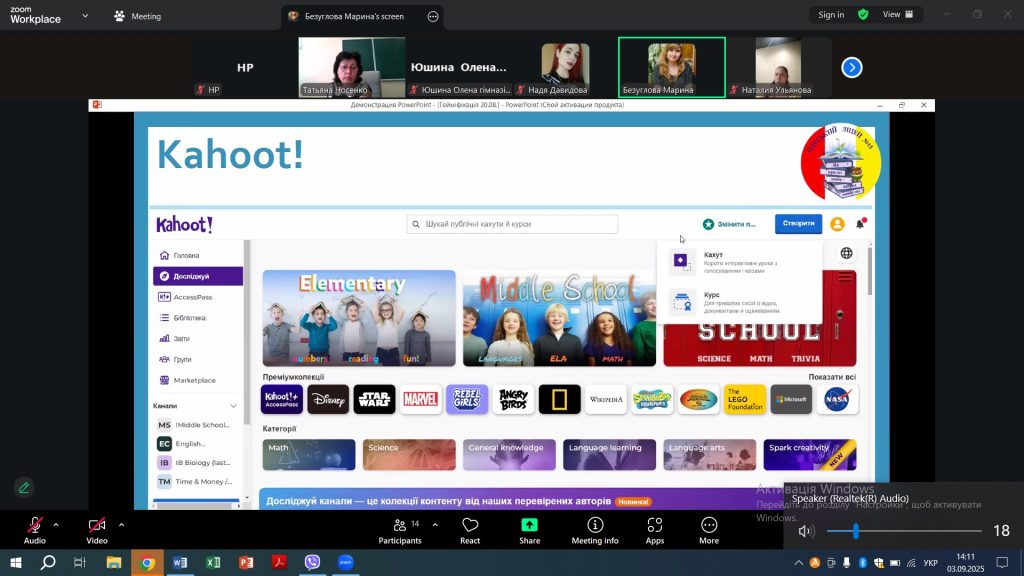Open the Kahoot!+ AccessPass collection tile

281,399
